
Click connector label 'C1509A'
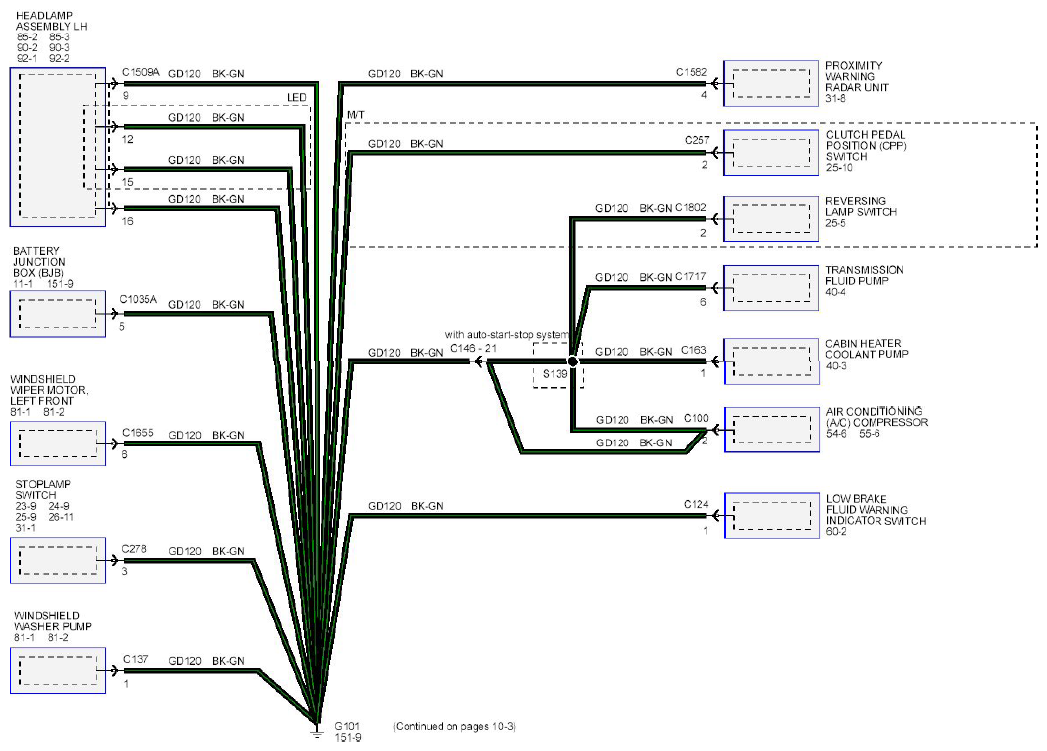(141, 72)
